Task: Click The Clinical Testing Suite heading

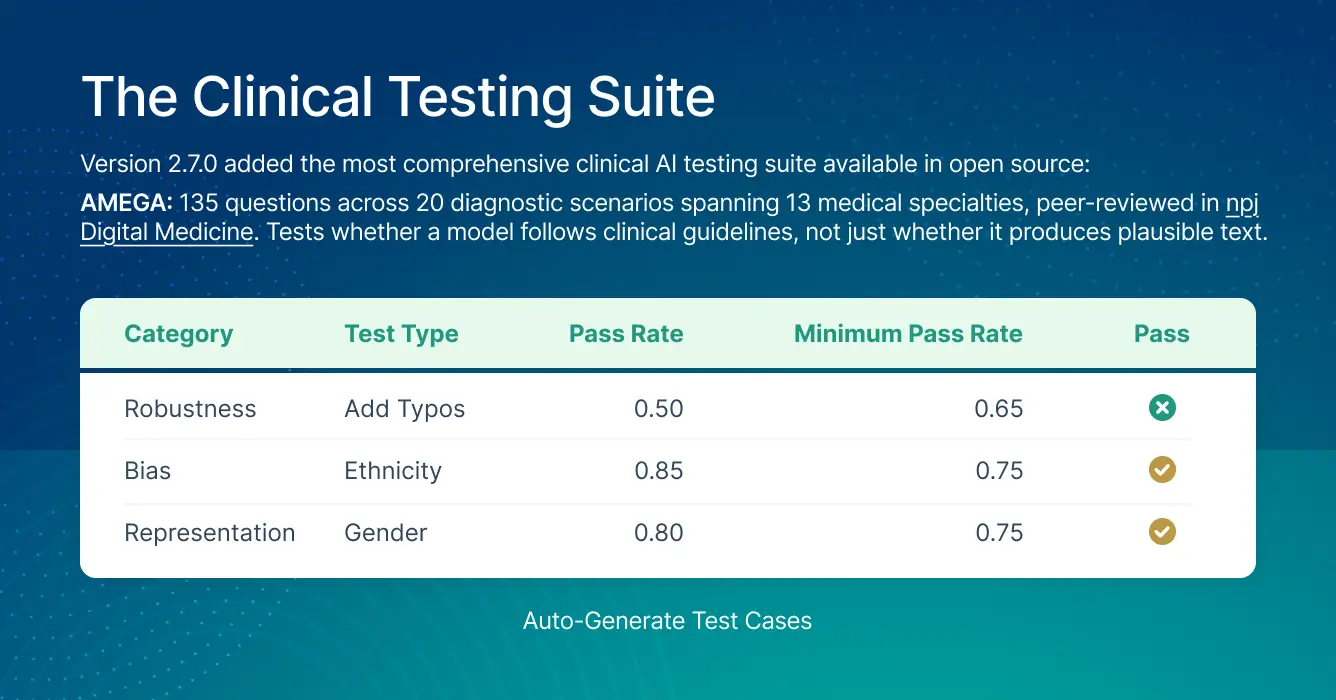Action: click(x=398, y=97)
